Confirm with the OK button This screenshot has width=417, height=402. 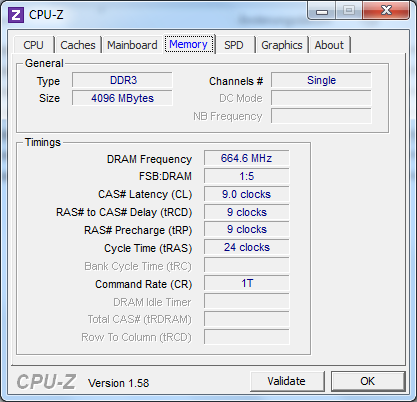[x=368, y=381]
